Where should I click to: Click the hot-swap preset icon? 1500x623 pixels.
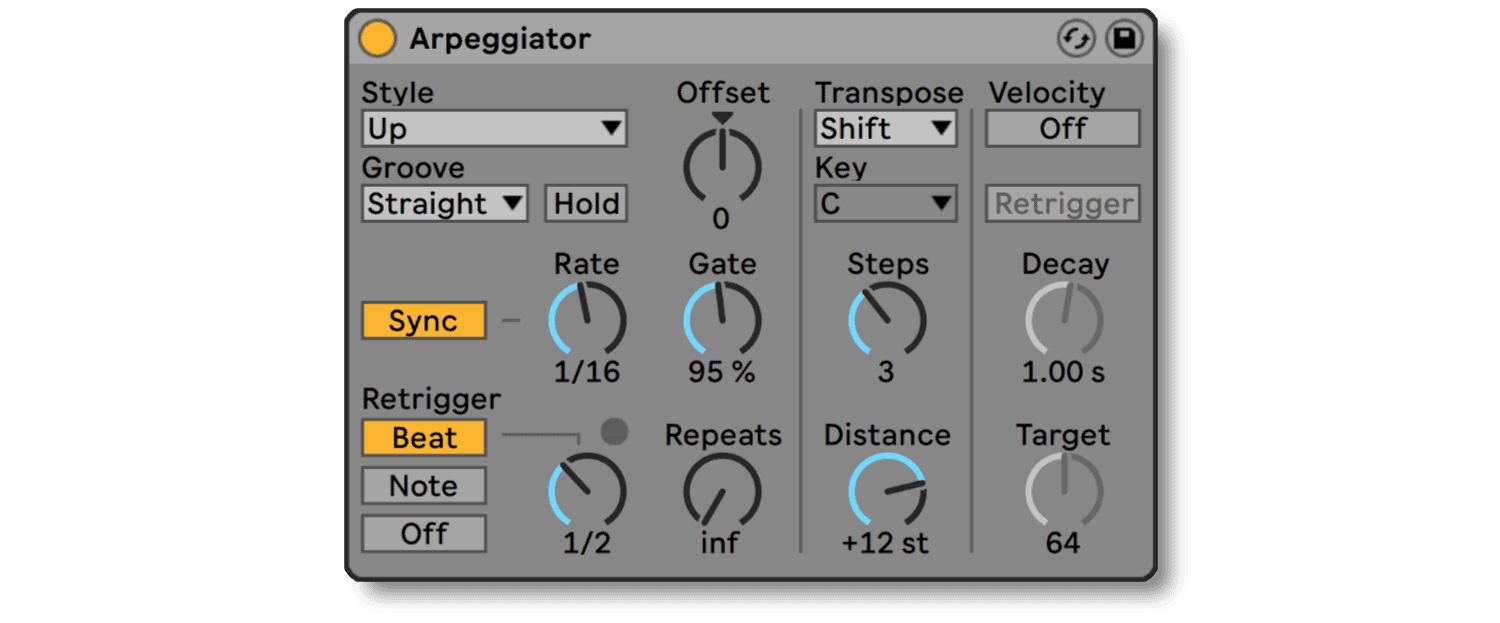coord(1076,39)
